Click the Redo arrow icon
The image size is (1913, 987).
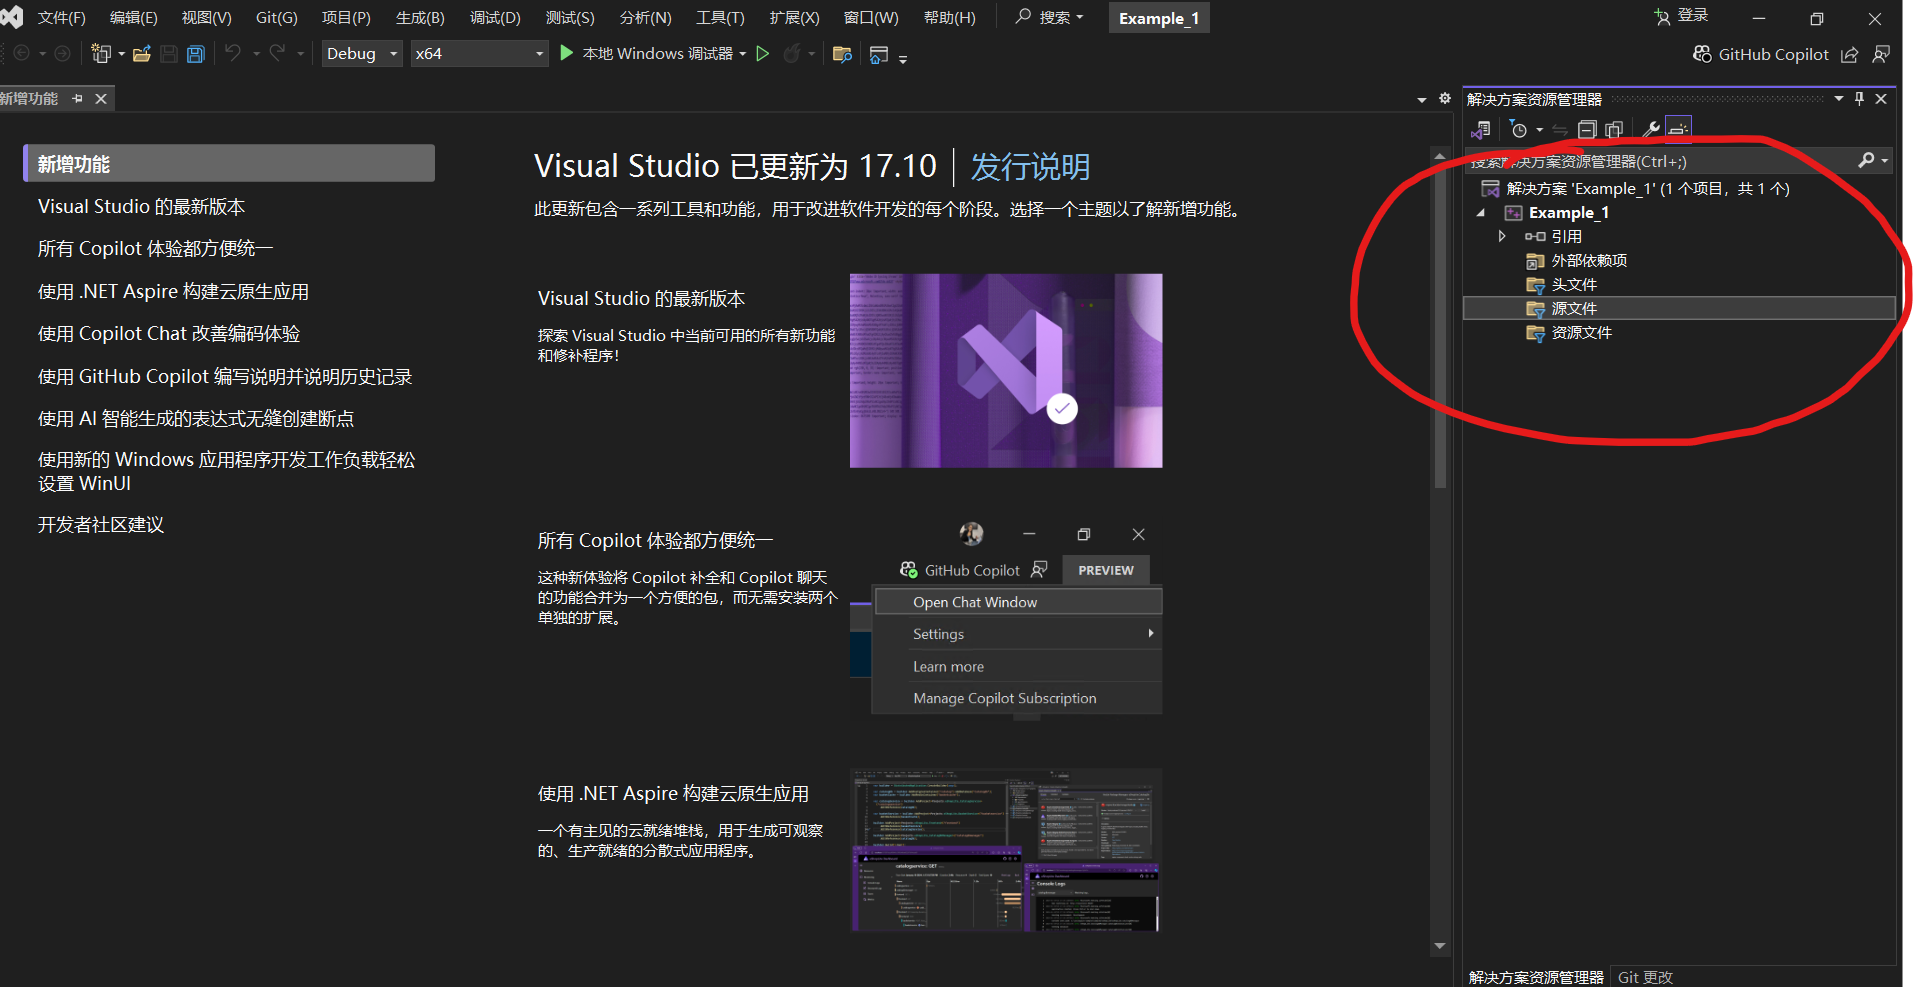coord(278,53)
